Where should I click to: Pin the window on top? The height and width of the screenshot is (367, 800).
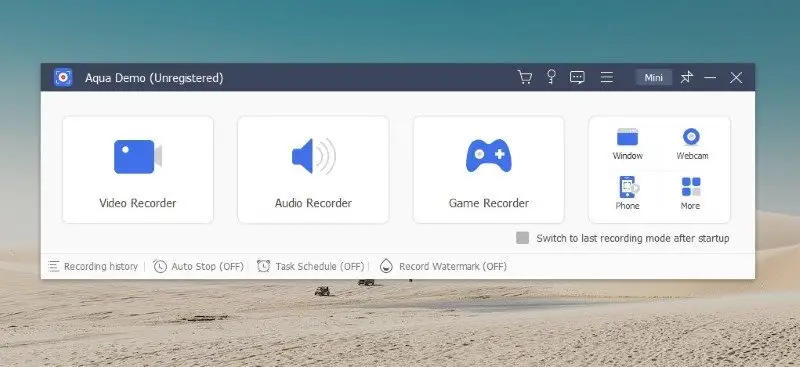point(687,77)
